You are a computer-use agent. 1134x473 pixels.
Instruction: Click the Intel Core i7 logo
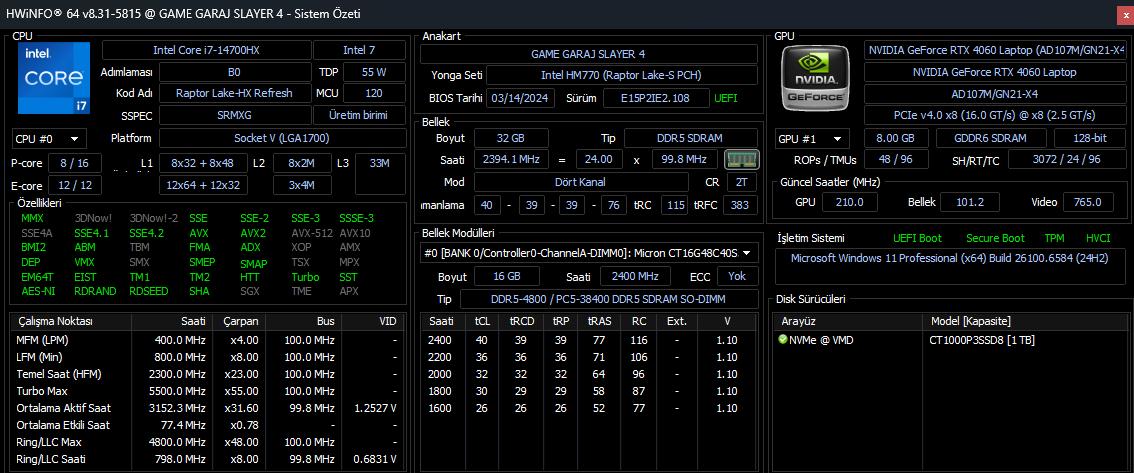click(54, 77)
